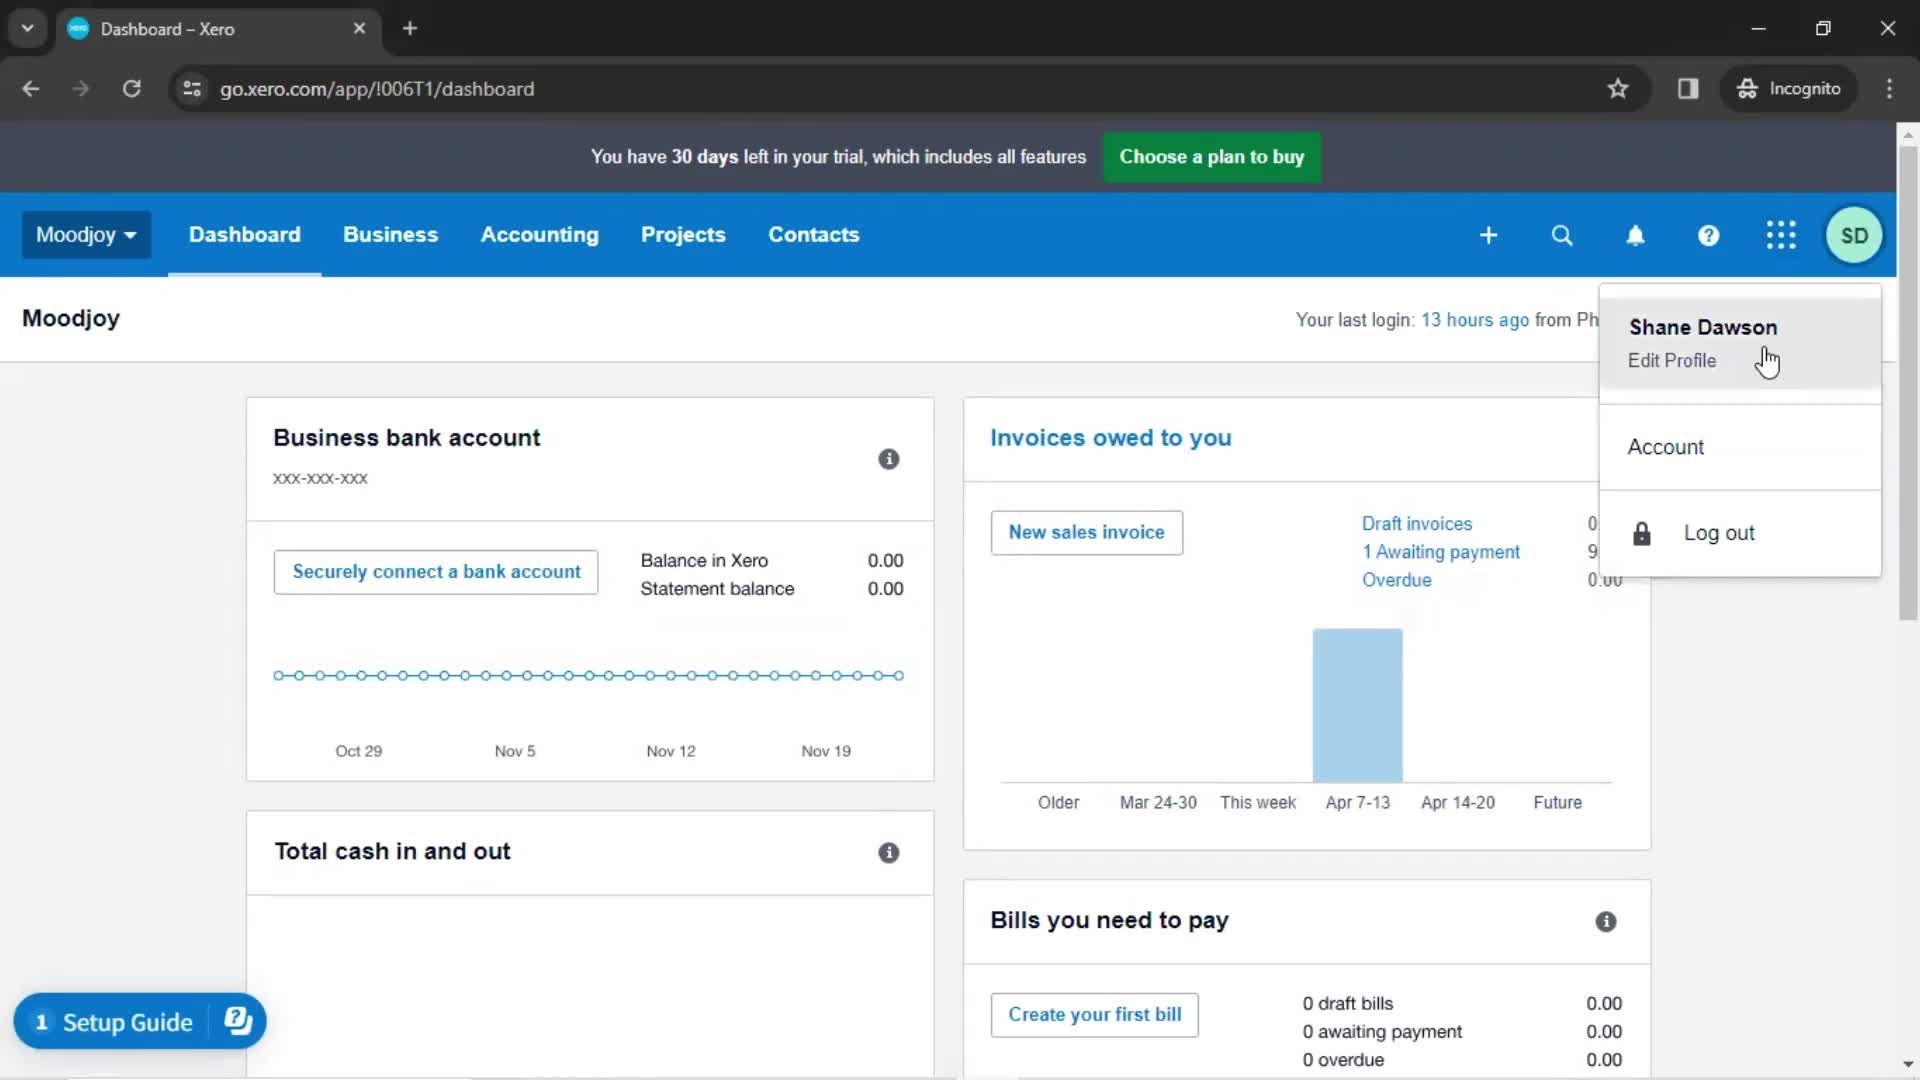Click the address bar URL
This screenshot has width=1920, height=1080.
pyautogui.click(x=377, y=89)
